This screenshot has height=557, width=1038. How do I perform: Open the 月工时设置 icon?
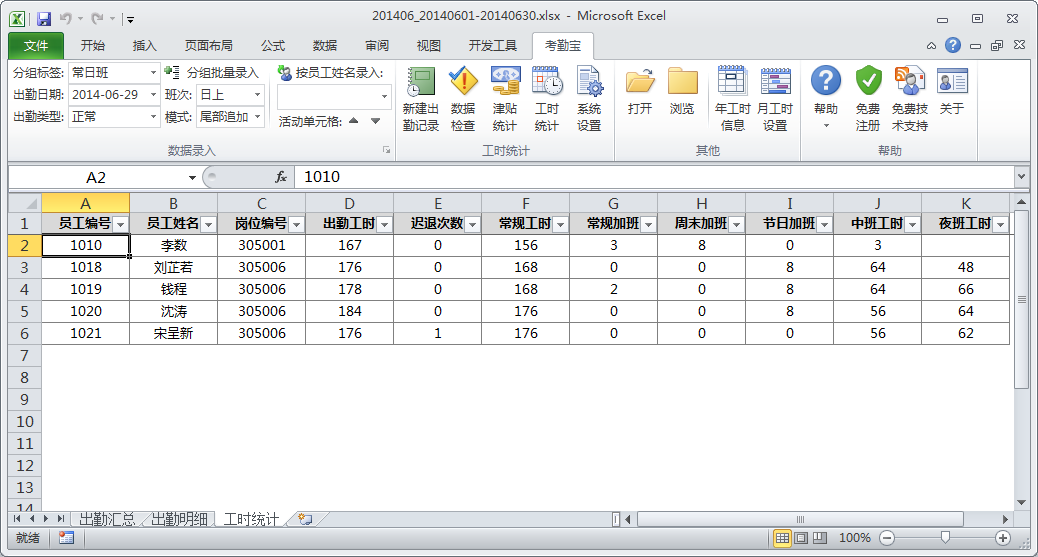(x=775, y=99)
